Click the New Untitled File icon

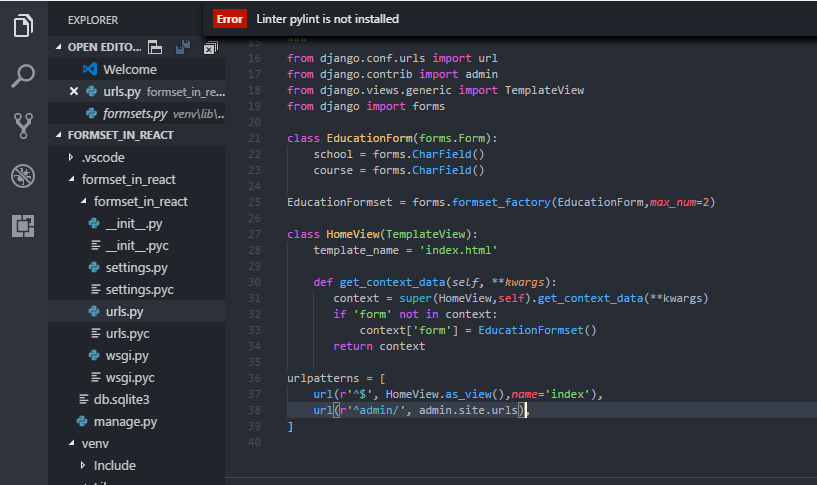tap(155, 47)
